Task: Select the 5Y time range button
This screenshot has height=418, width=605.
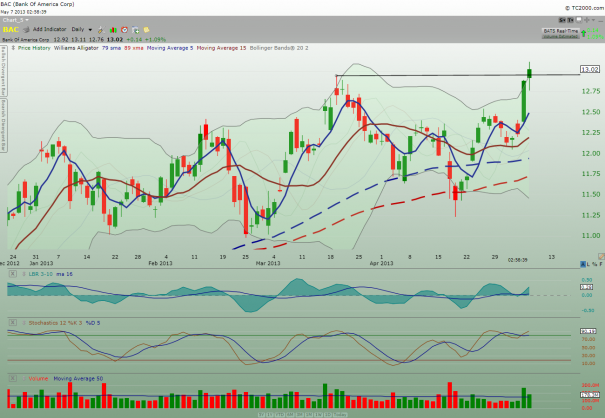Action: click(x=261, y=415)
